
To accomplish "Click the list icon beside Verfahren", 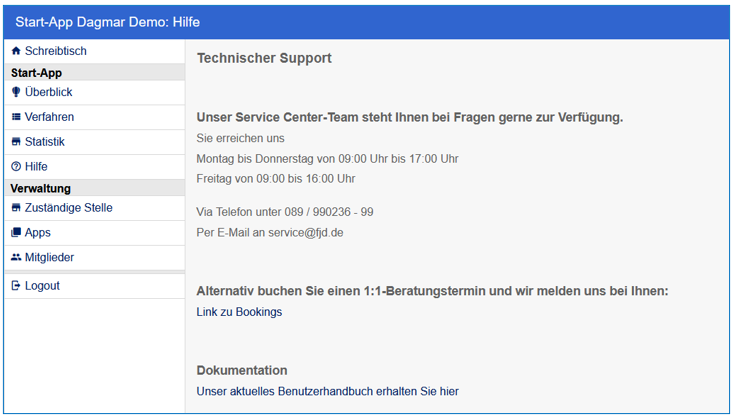I will point(16,117).
